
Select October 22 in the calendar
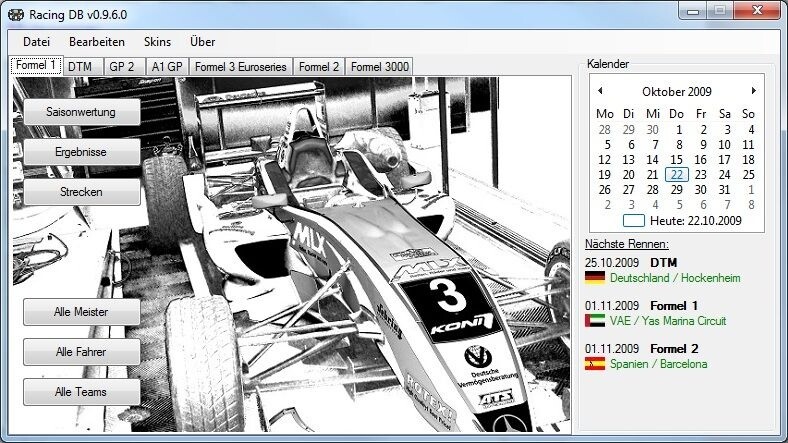coord(676,175)
